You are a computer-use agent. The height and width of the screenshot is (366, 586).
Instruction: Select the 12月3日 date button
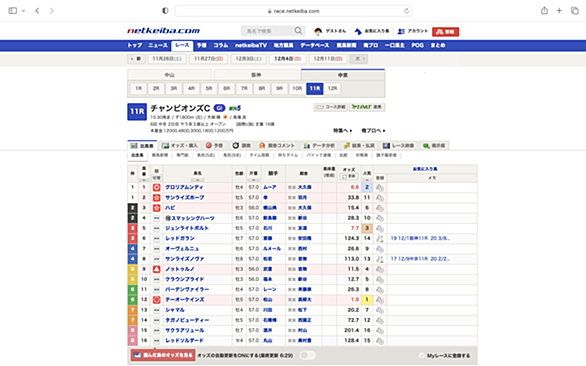tap(248, 59)
